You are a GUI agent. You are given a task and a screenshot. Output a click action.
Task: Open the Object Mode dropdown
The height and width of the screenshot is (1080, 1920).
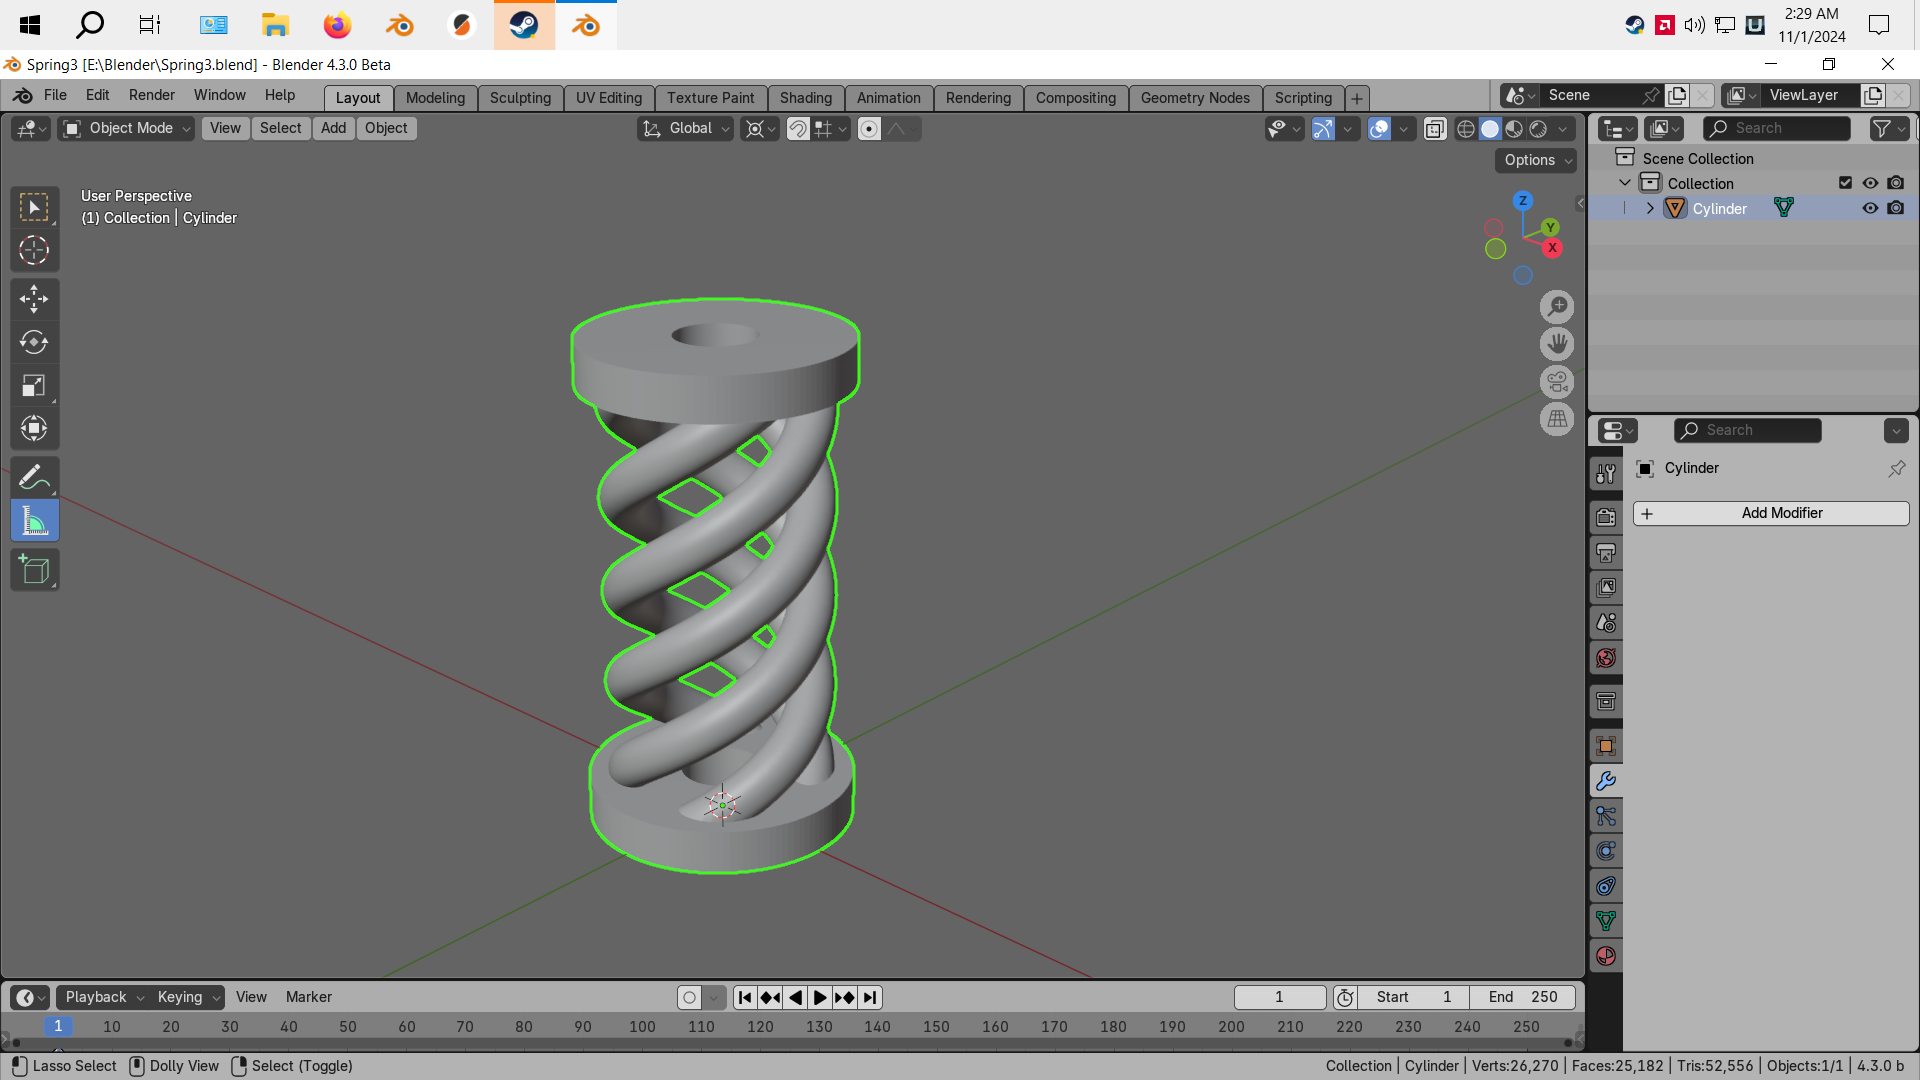(x=126, y=128)
